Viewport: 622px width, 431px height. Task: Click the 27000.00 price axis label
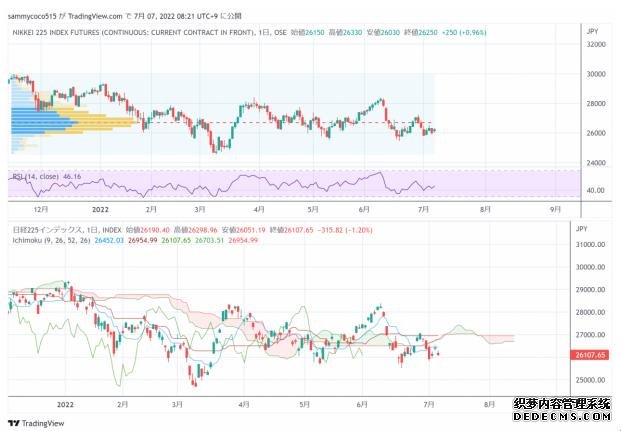tap(590, 335)
